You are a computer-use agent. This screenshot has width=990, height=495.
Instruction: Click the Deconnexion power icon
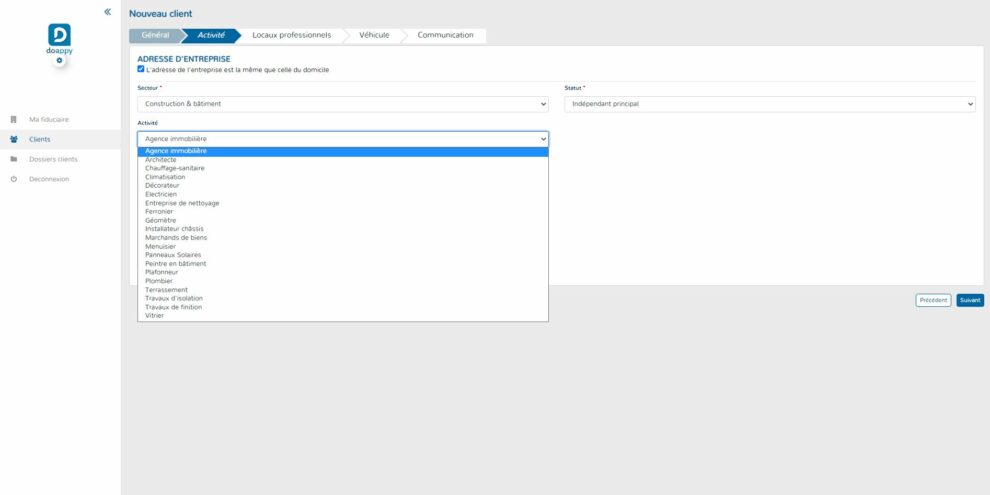point(14,179)
